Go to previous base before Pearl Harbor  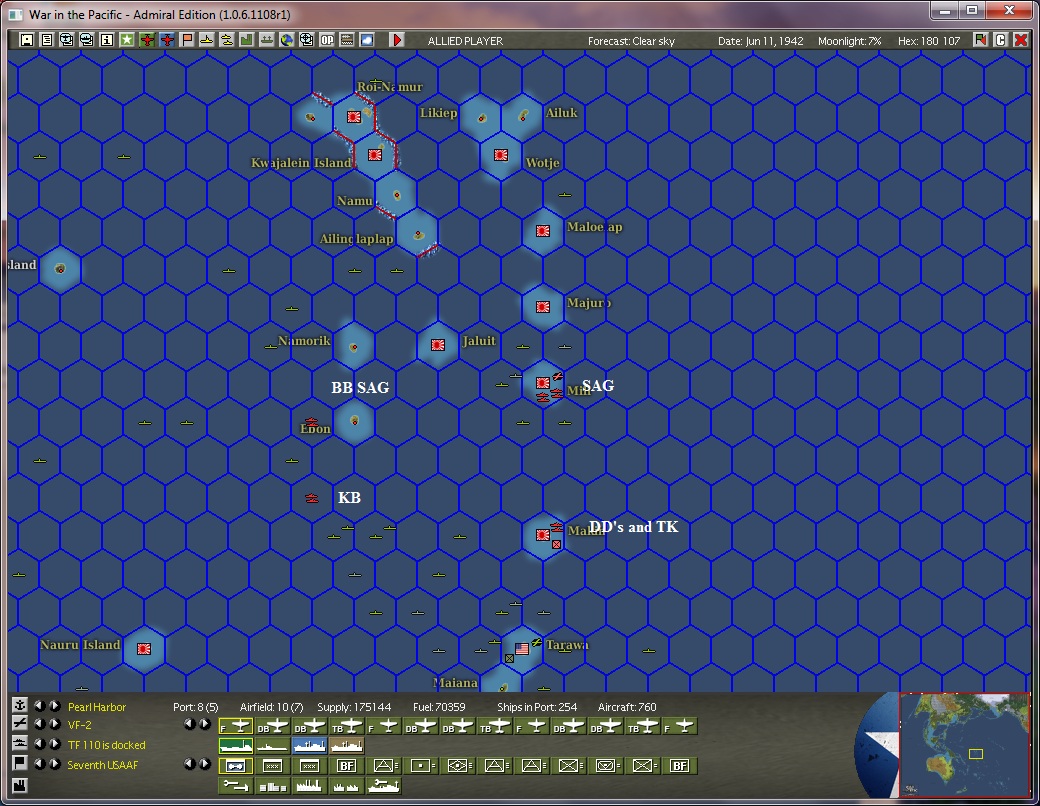tap(40, 706)
